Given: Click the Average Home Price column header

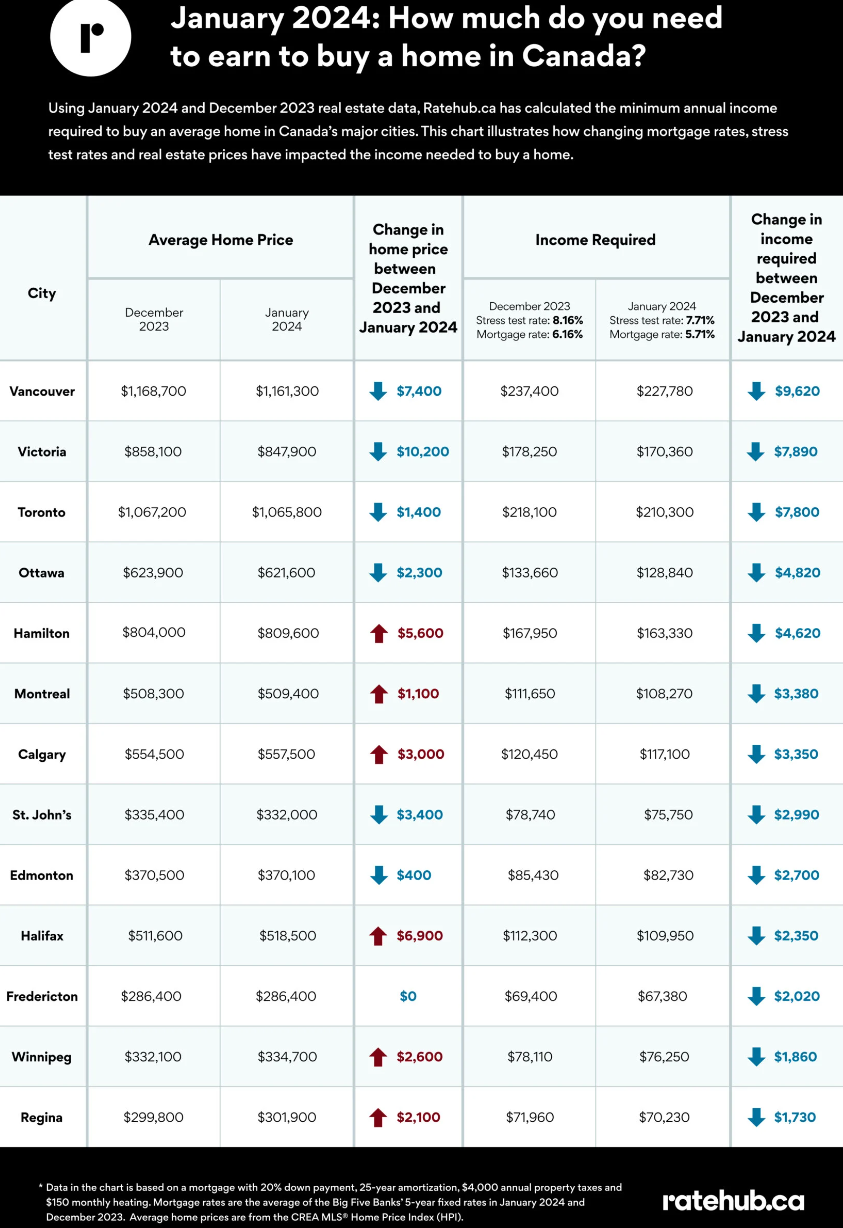Looking at the screenshot, I should [x=221, y=239].
